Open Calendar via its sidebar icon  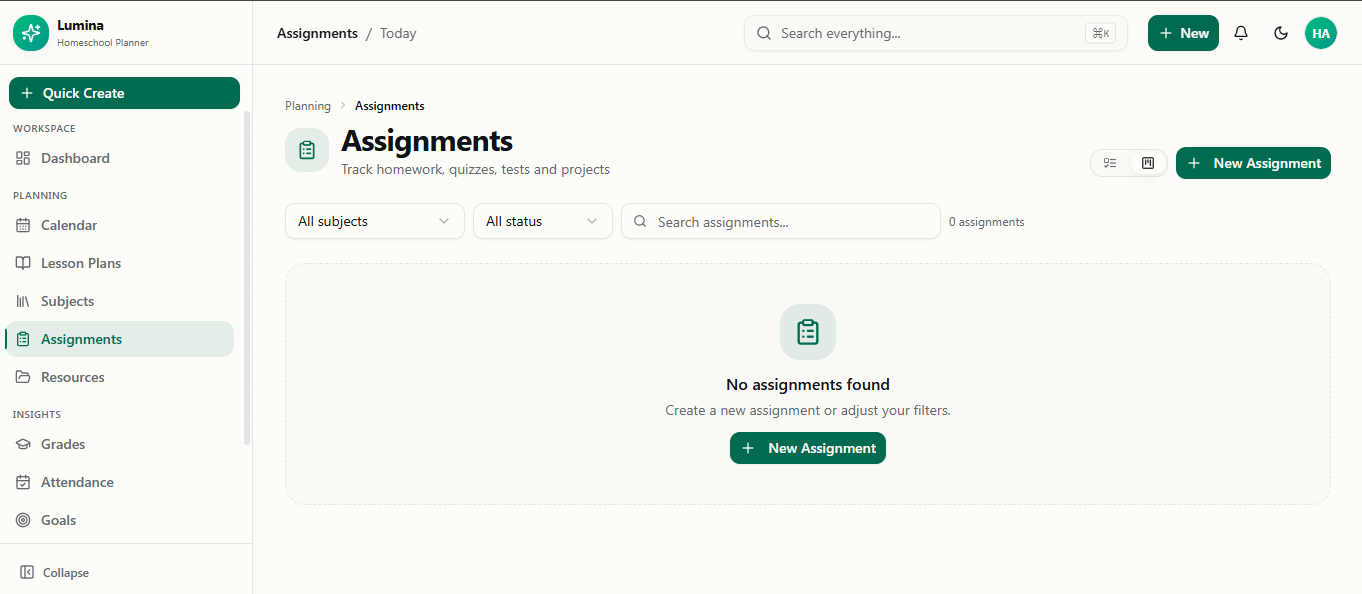tap(23, 225)
